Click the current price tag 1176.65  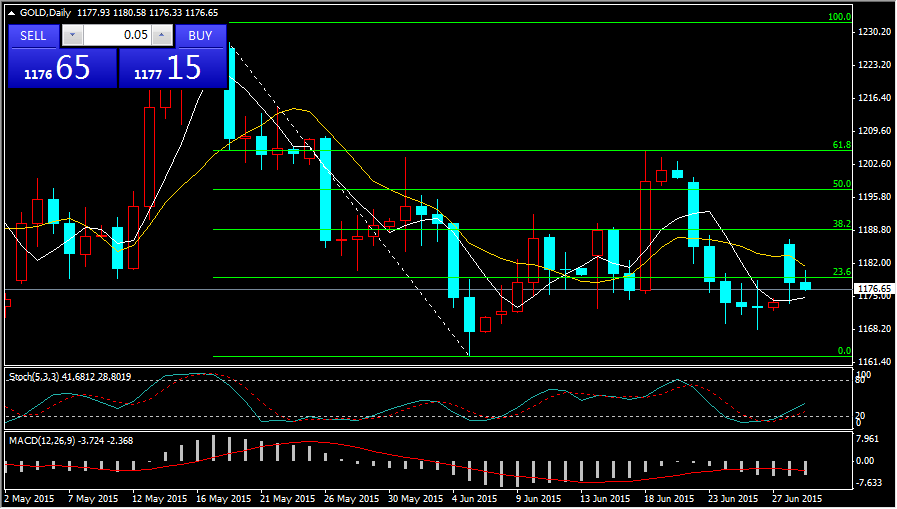click(x=874, y=289)
